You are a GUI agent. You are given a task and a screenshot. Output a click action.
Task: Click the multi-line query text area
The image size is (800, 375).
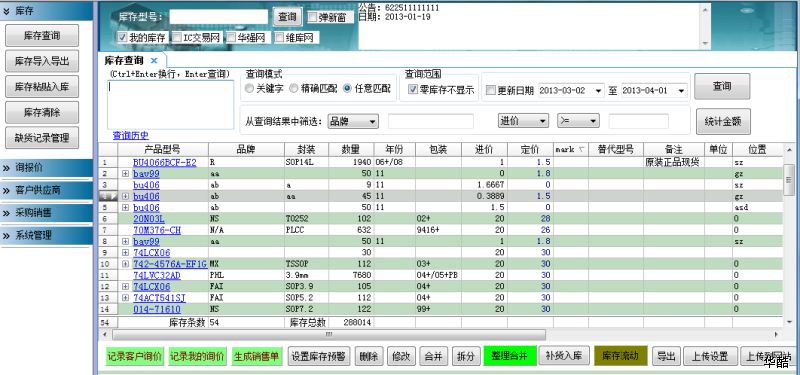point(170,105)
